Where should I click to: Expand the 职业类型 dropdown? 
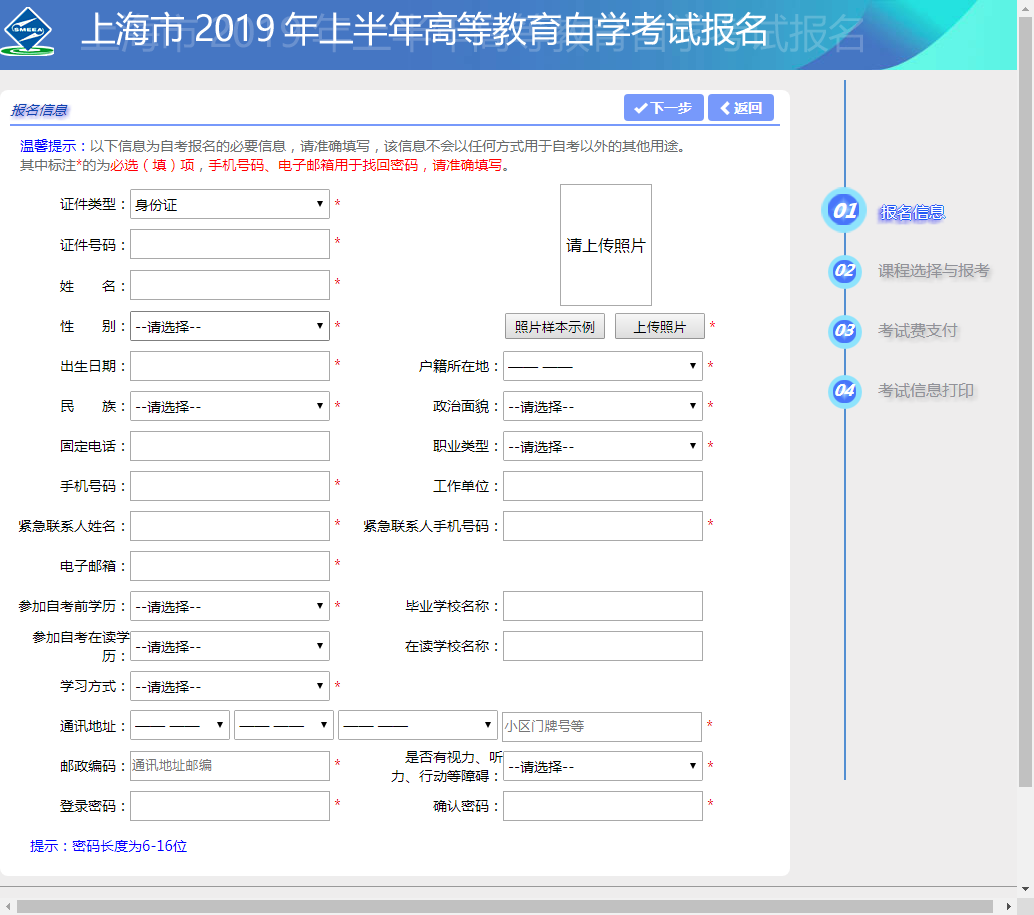[602, 446]
